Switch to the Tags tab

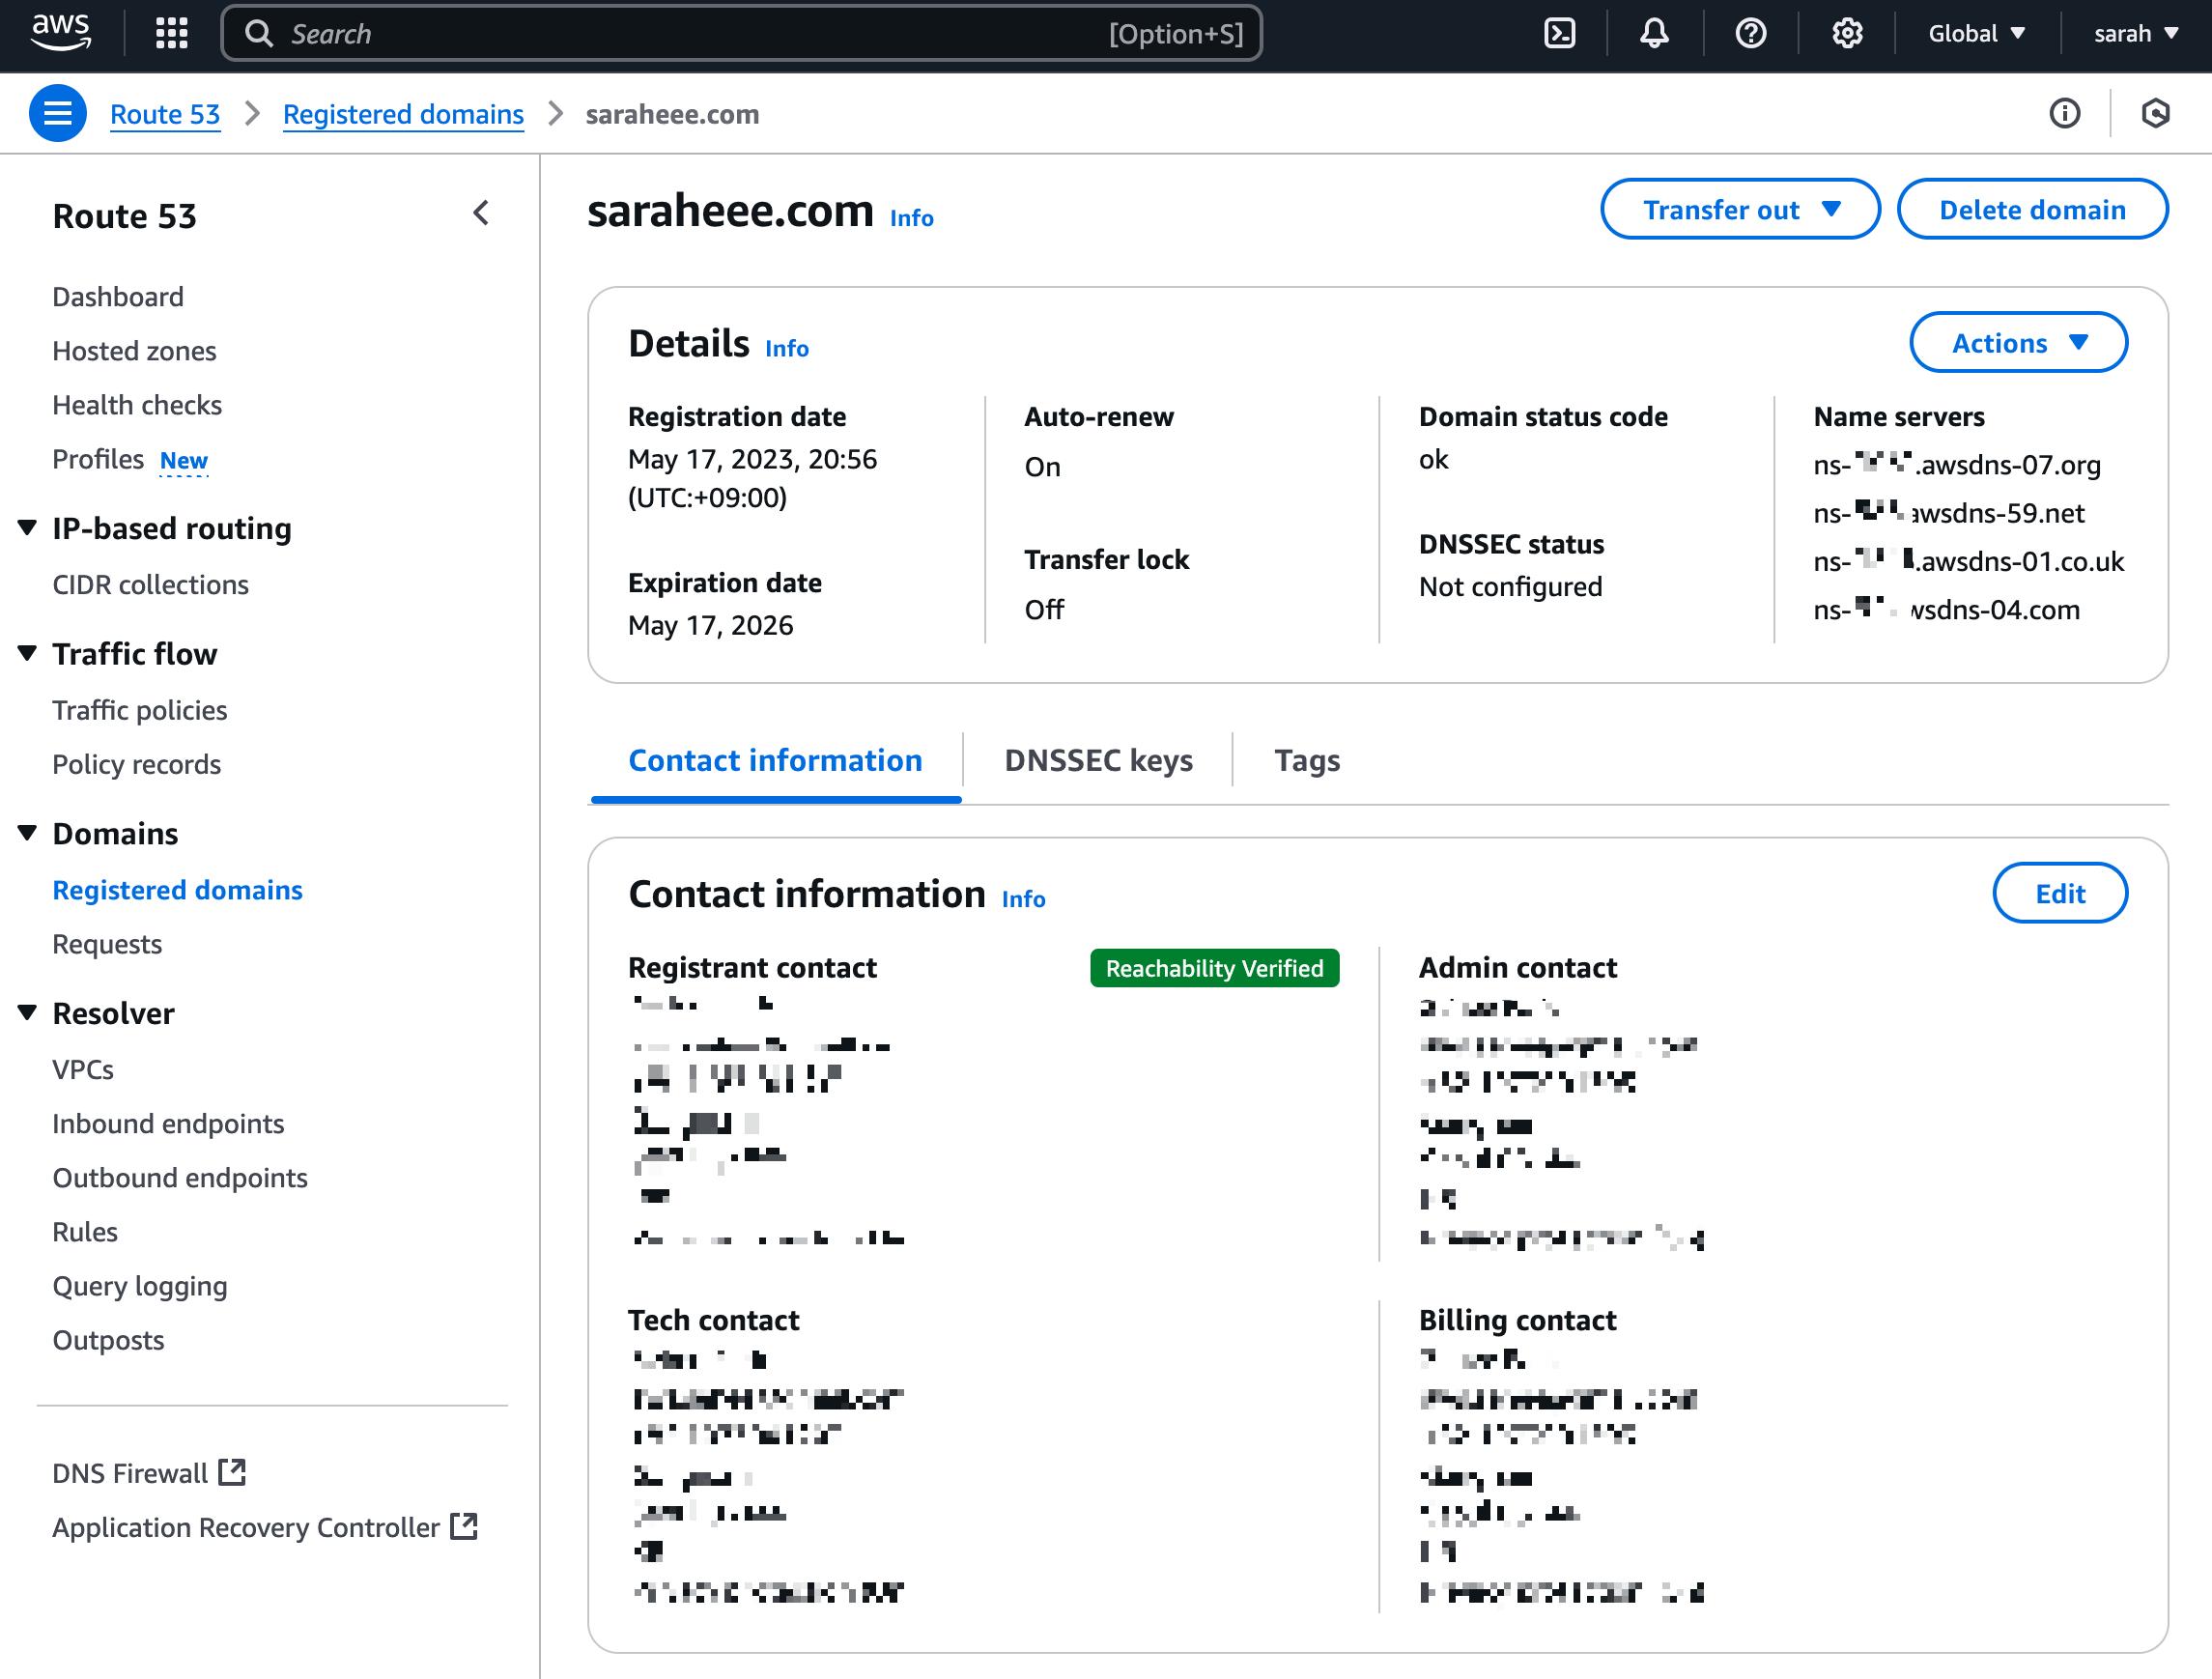pos(1306,760)
